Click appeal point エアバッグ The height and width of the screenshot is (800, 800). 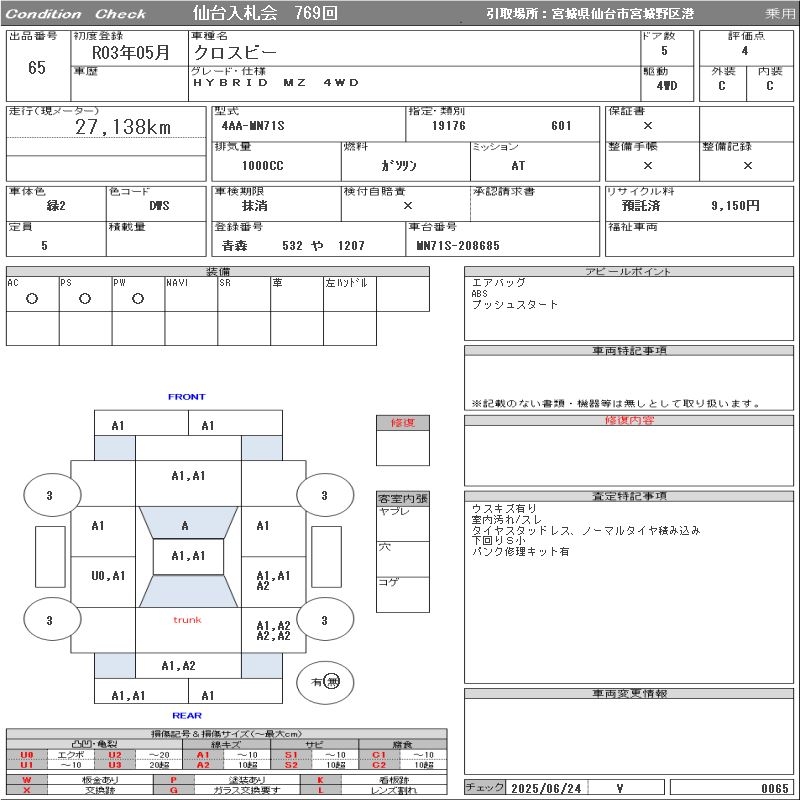point(498,283)
